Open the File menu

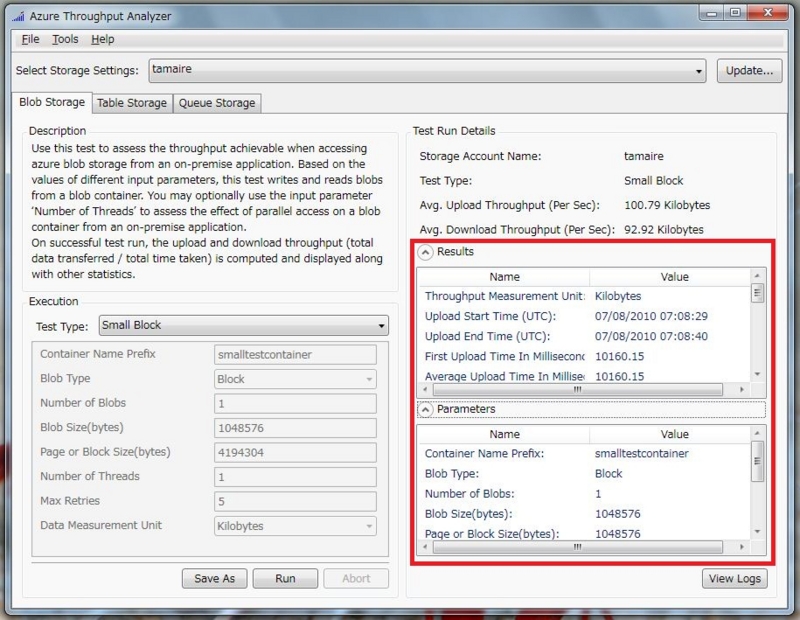point(30,39)
